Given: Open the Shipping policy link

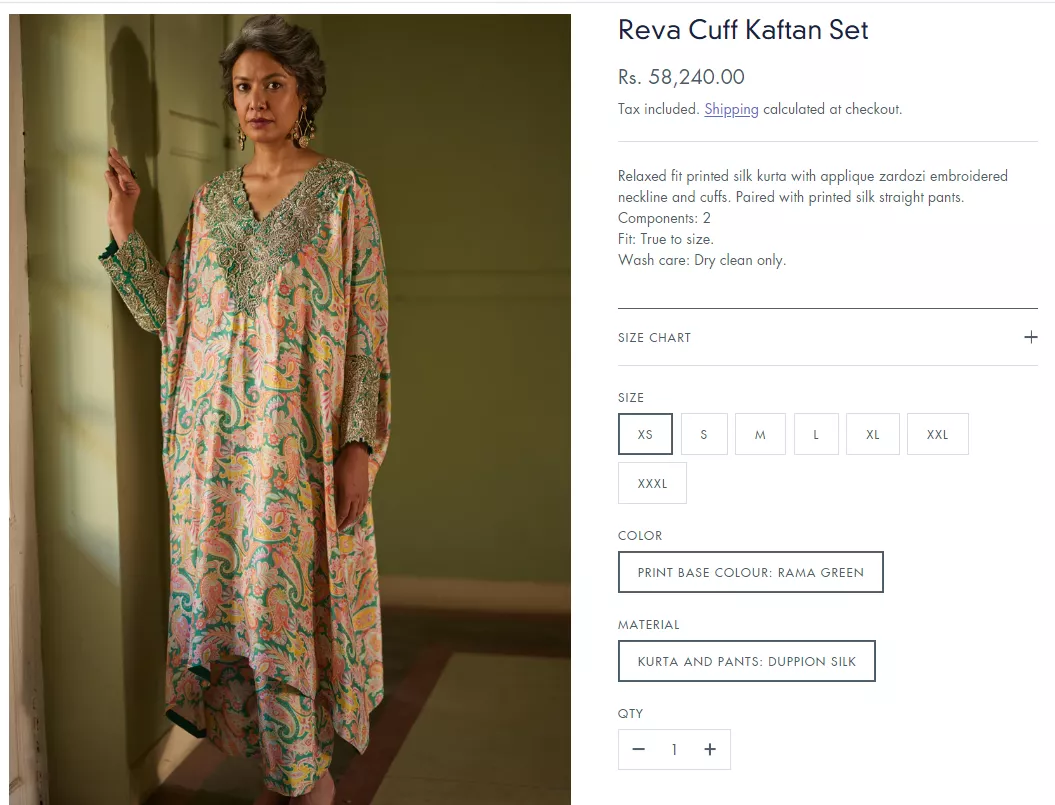Looking at the screenshot, I should coord(731,109).
